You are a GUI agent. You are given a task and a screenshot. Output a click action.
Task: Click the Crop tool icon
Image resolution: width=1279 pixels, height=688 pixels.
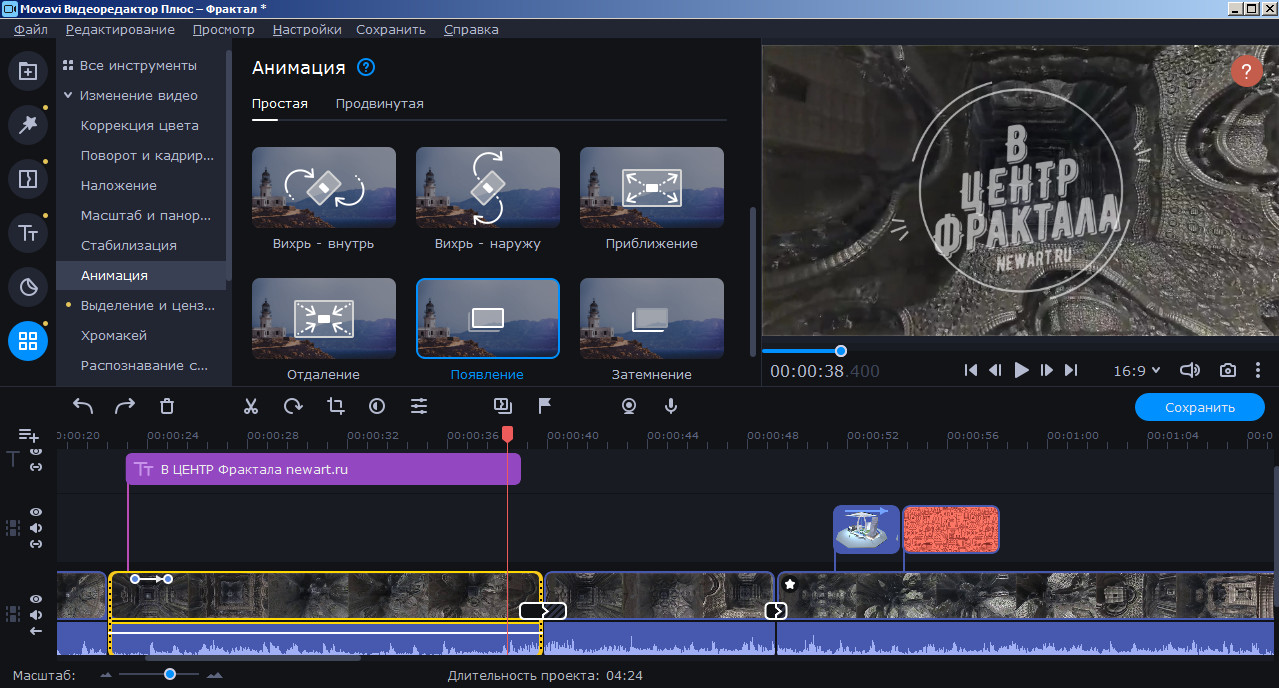(x=335, y=406)
